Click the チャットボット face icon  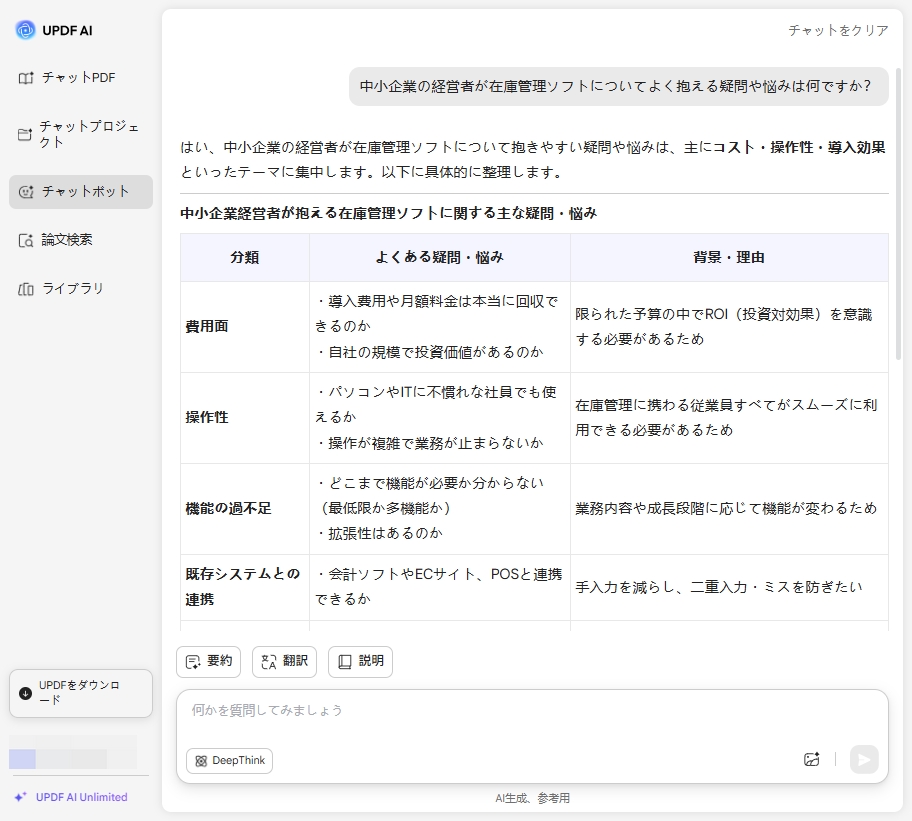click(26, 192)
